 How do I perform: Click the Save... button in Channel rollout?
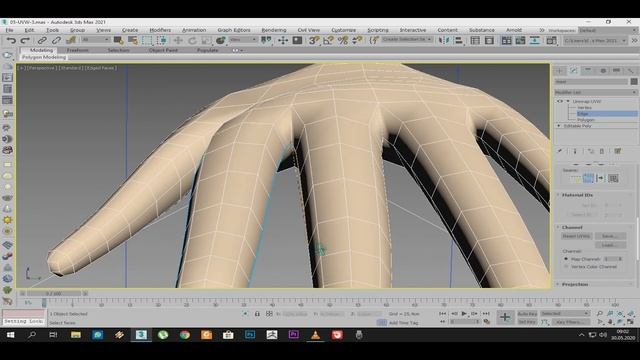pos(610,236)
